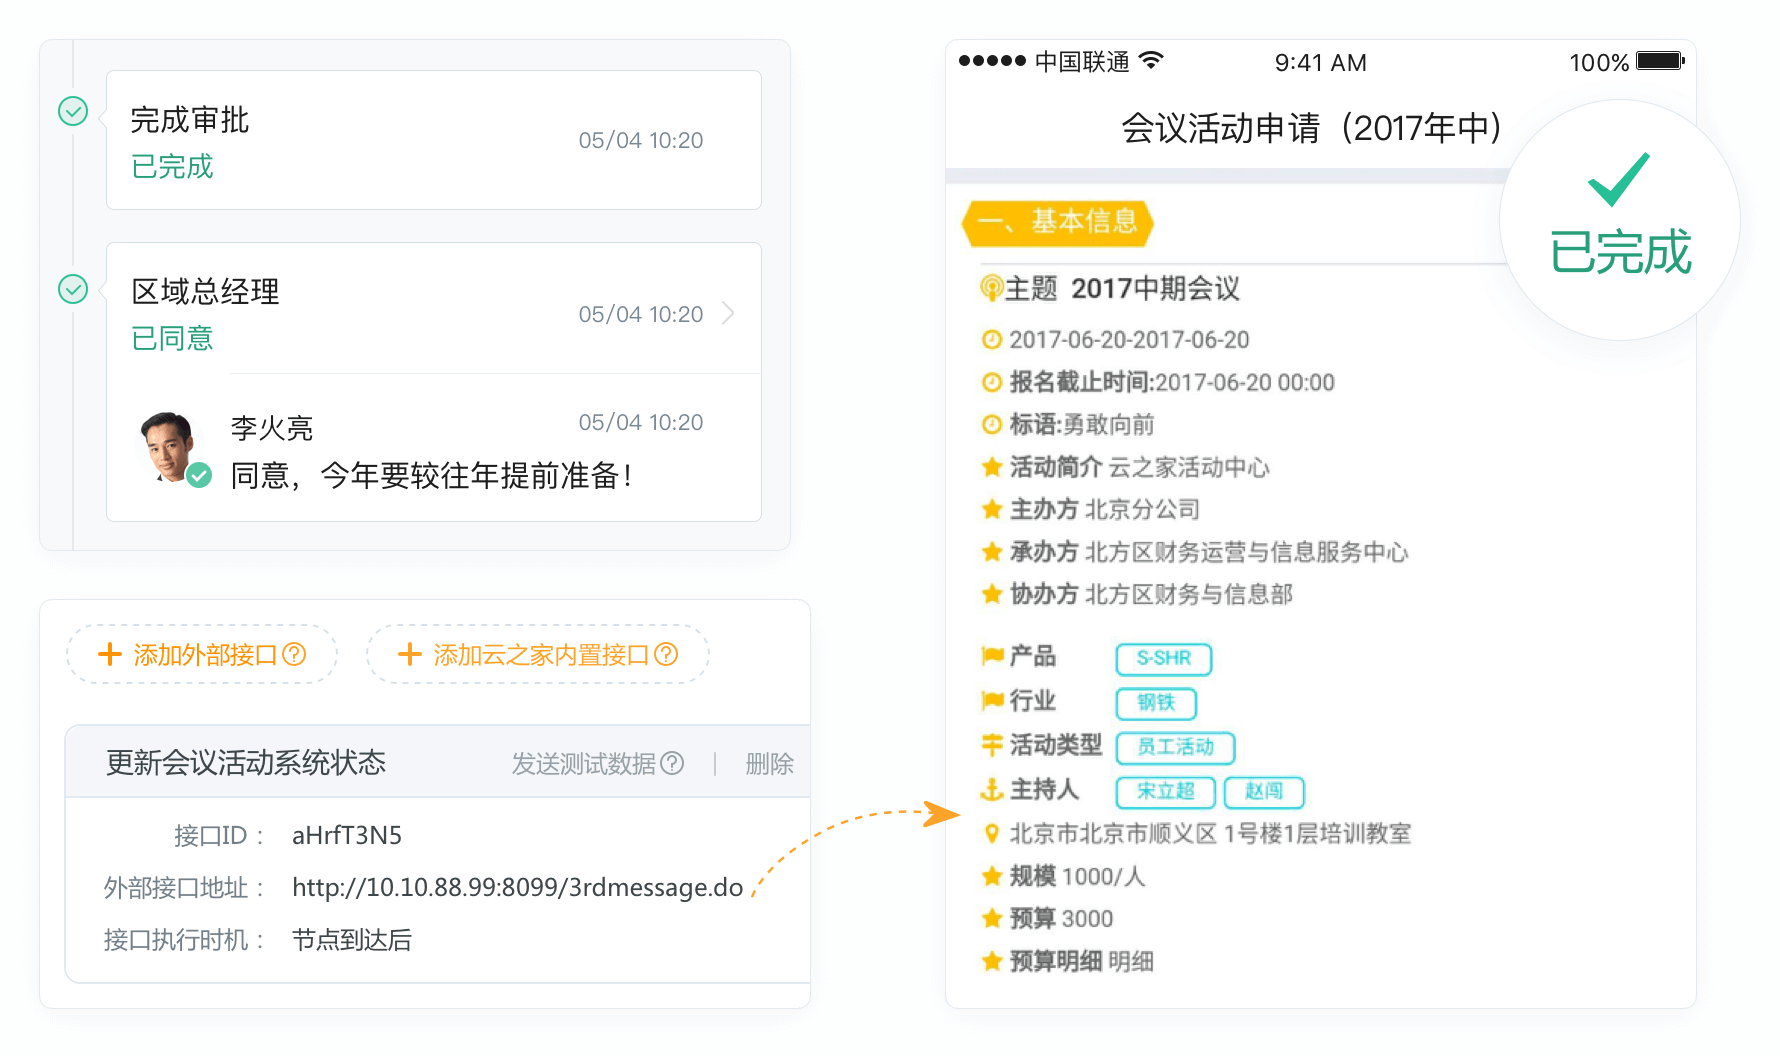Click the 发送测试数据 link

(x=583, y=764)
